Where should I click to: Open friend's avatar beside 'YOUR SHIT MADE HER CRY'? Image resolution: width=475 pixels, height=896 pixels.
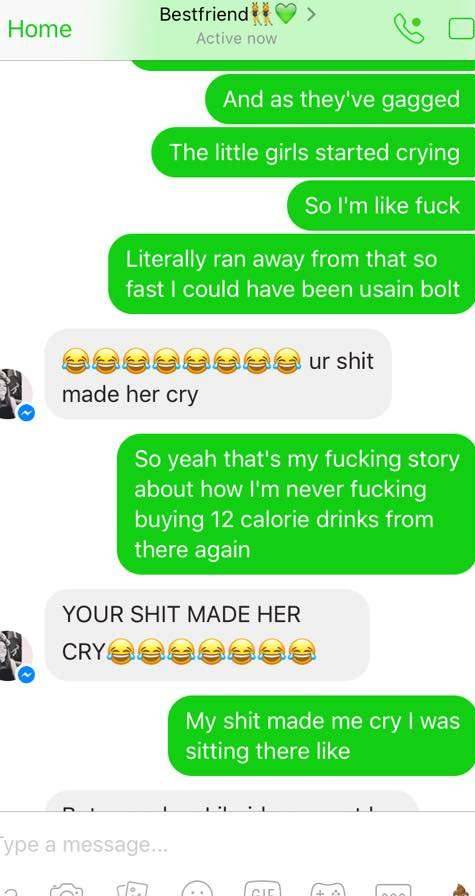(x=15, y=656)
